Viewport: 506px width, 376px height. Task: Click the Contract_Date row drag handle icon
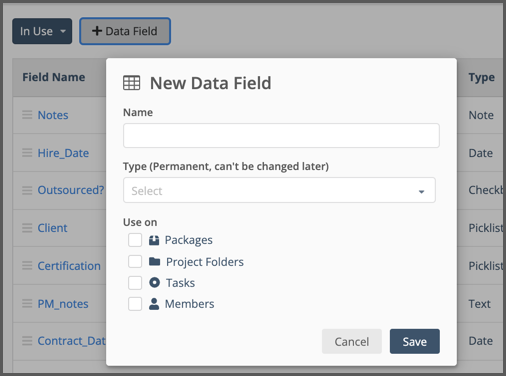(27, 341)
